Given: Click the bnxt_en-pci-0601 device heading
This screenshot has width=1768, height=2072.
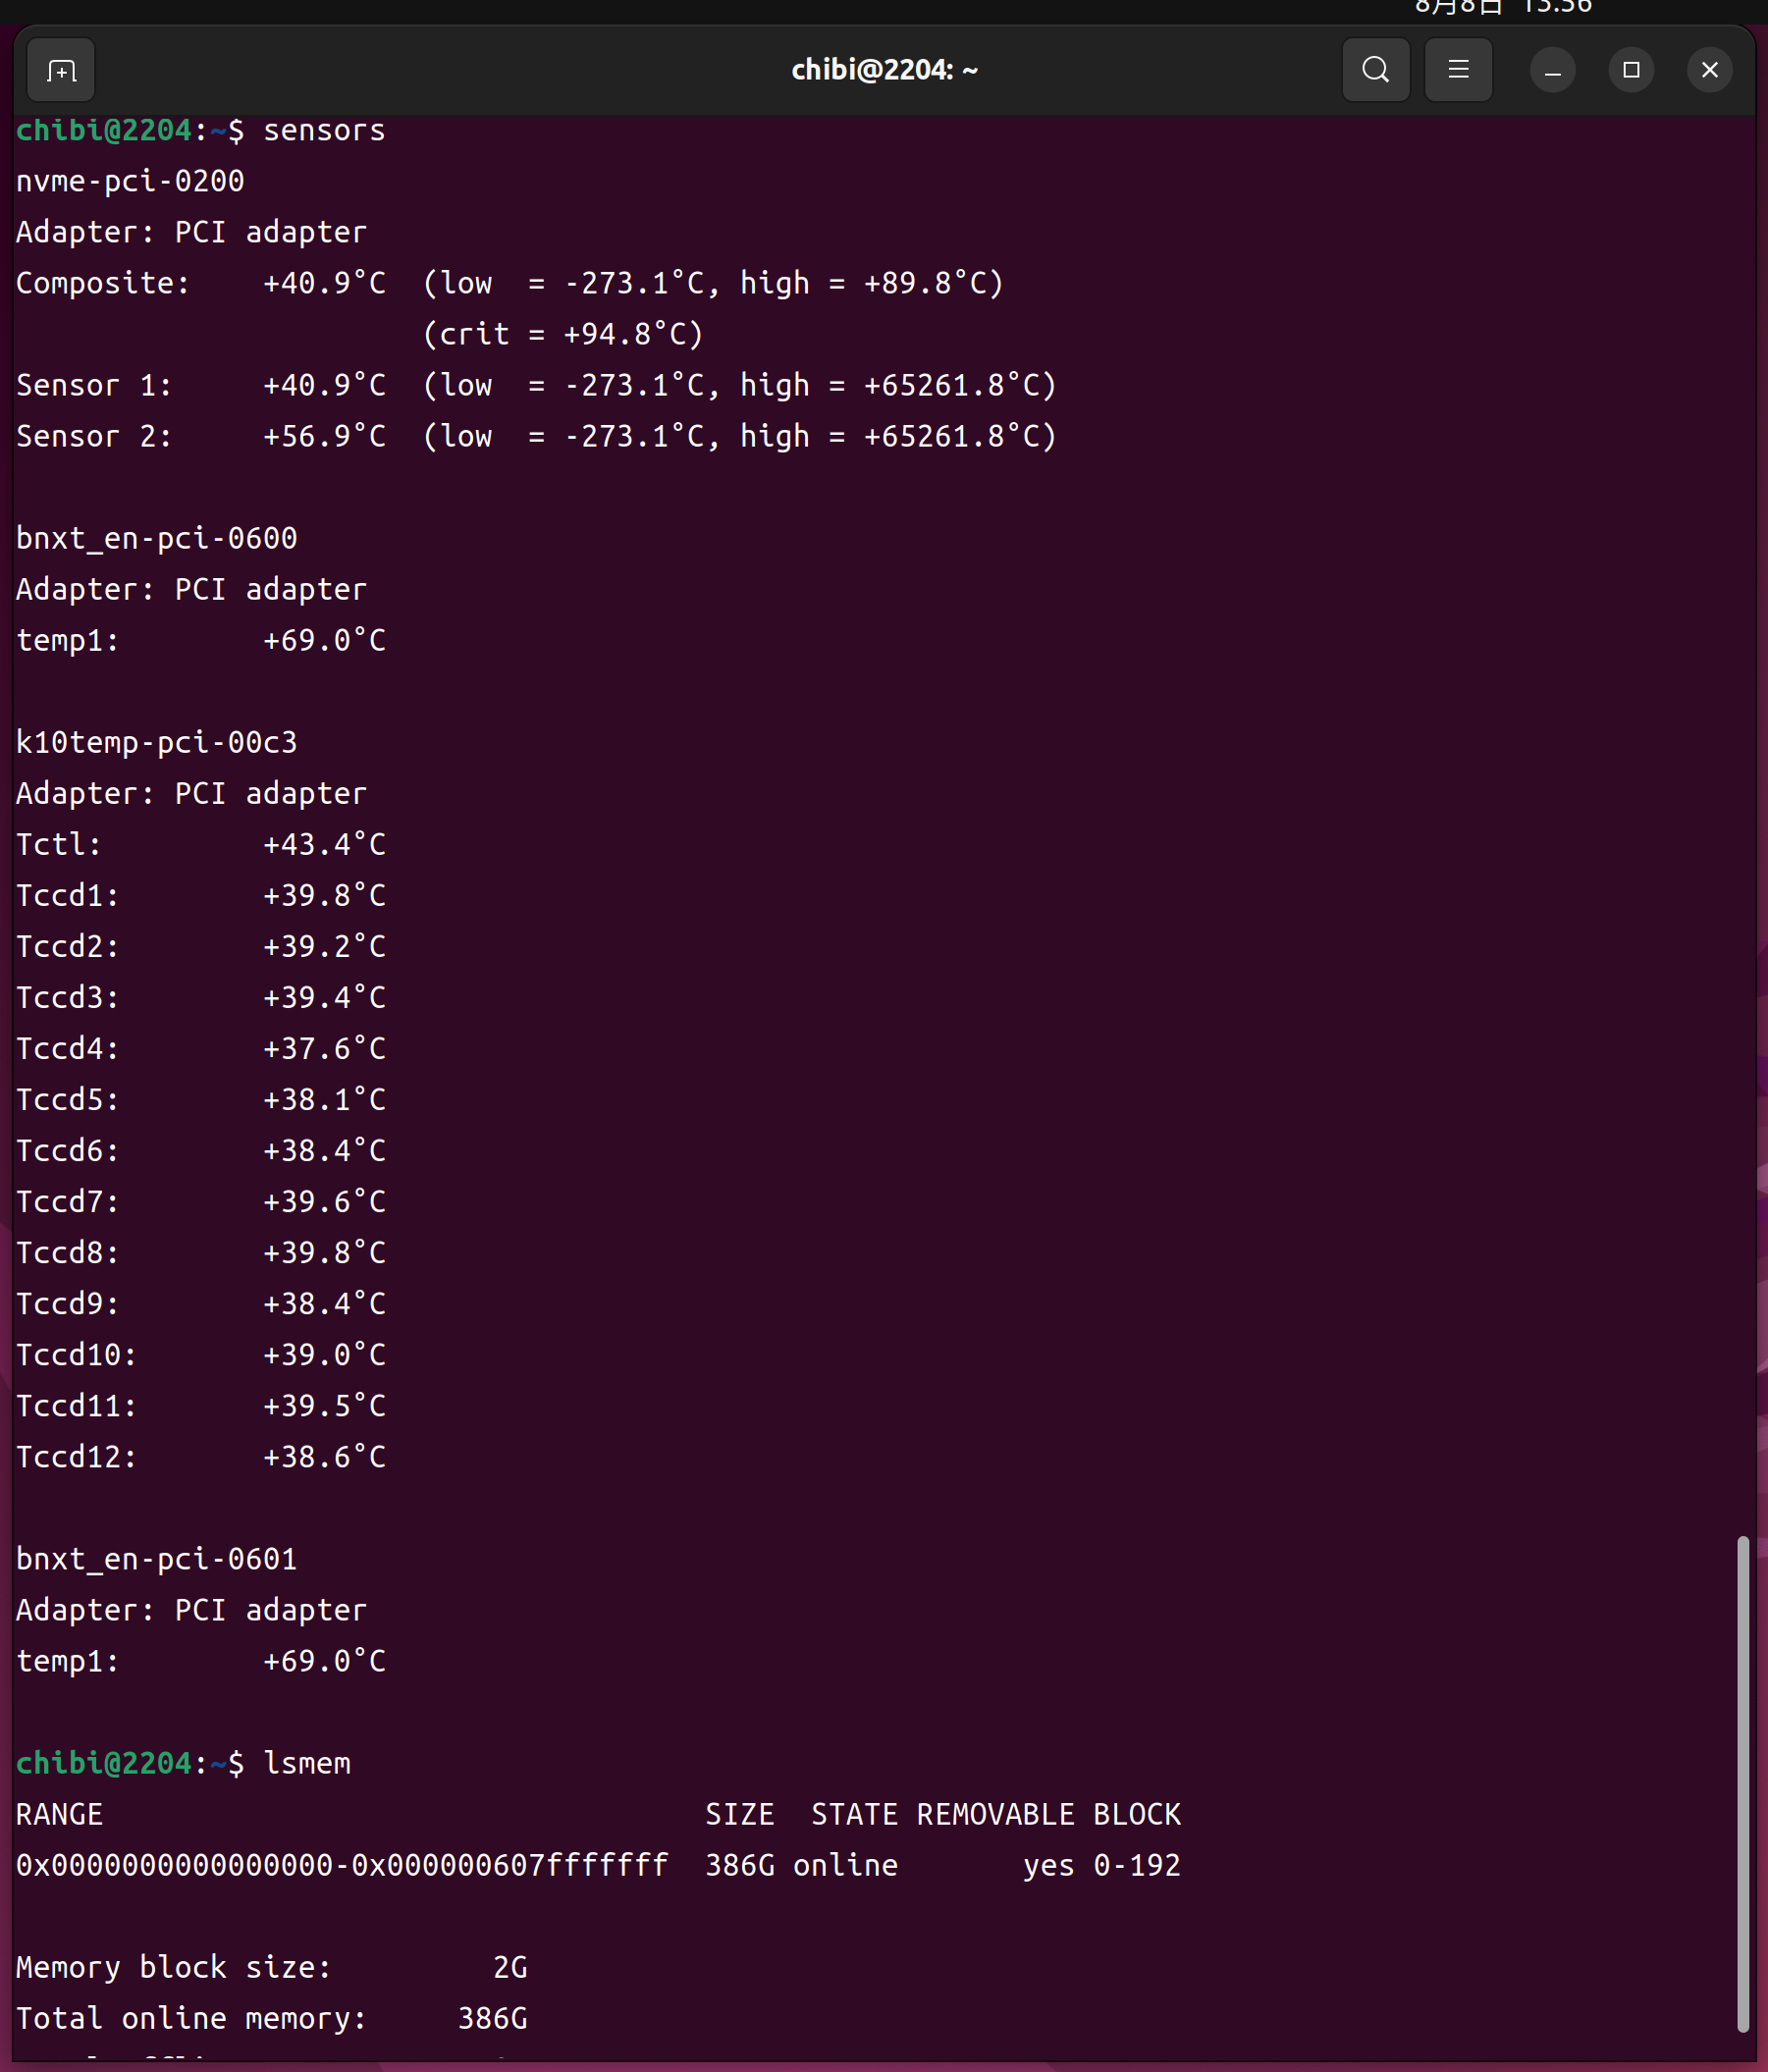Looking at the screenshot, I should (x=157, y=1560).
